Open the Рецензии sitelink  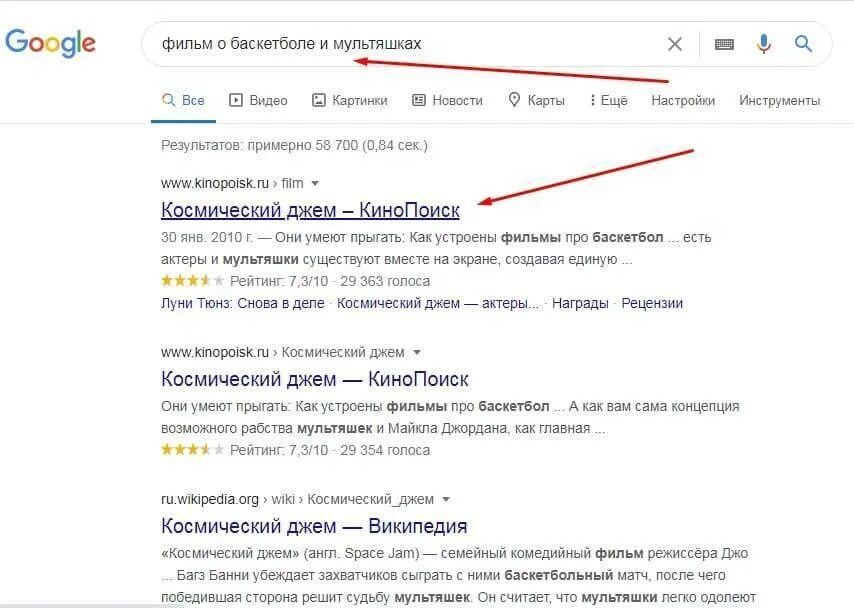point(652,303)
